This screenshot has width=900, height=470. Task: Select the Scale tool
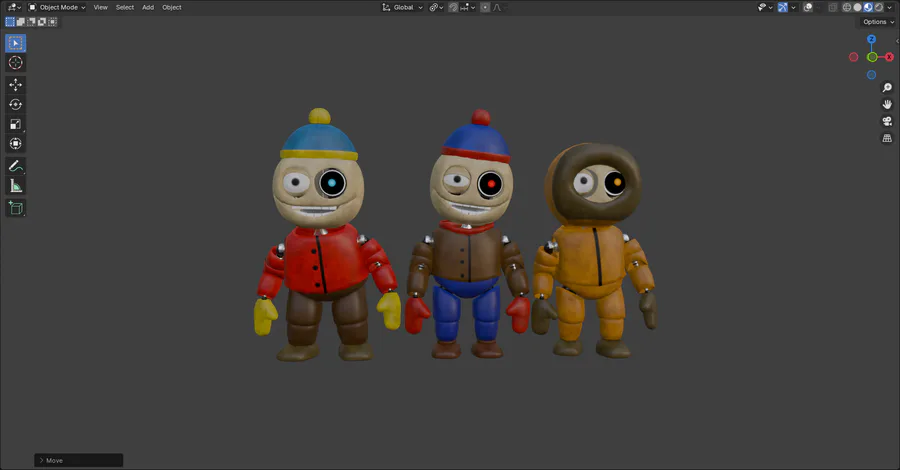tap(15, 124)
